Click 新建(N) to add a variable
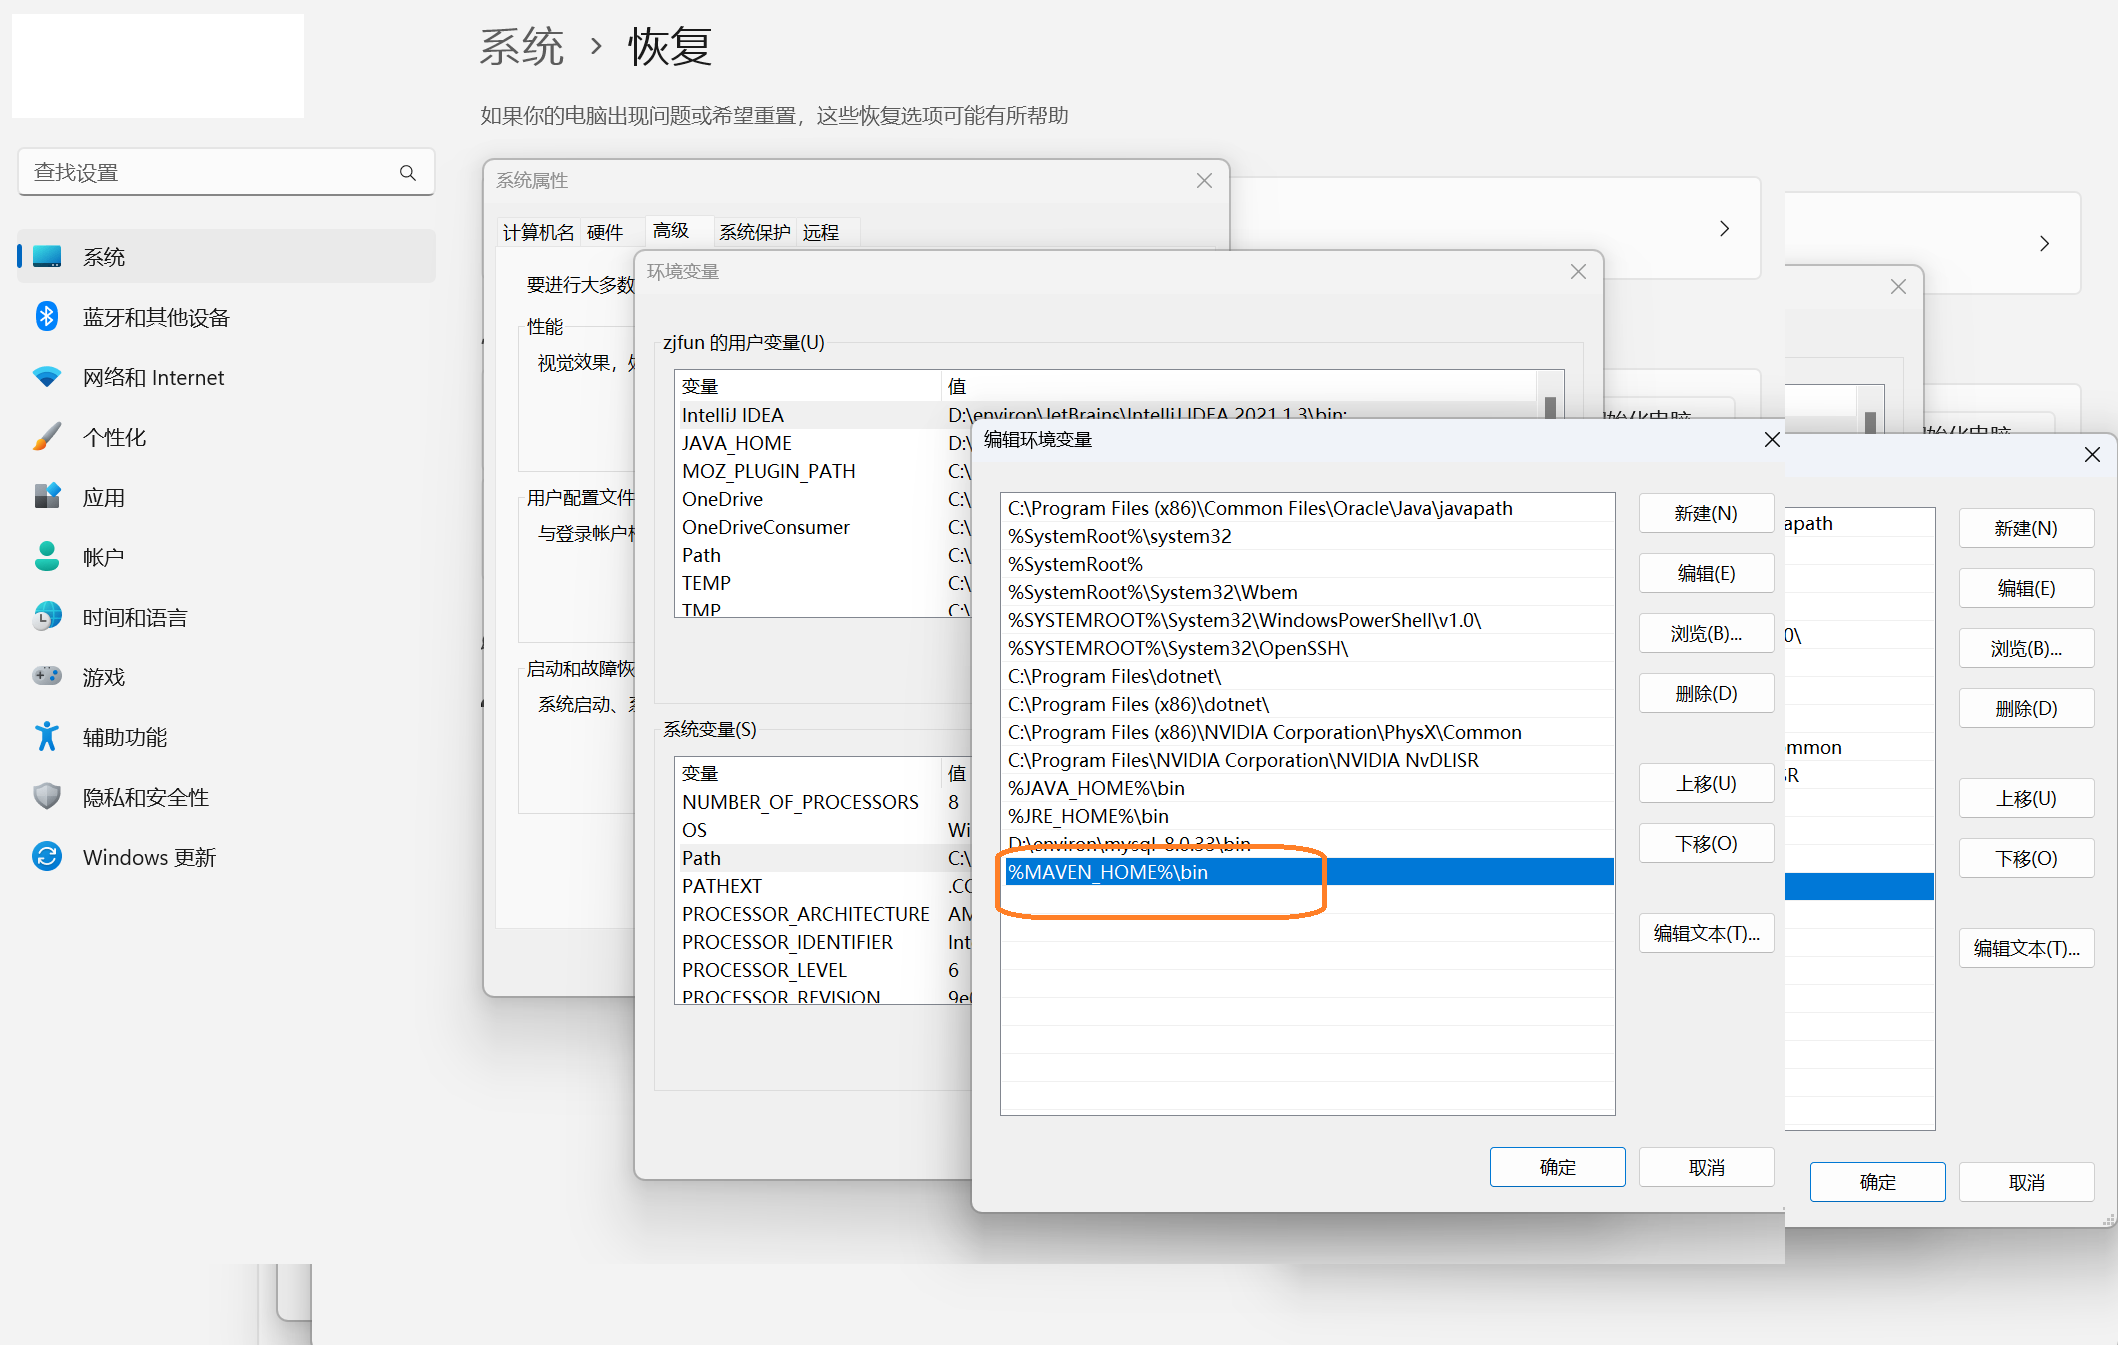The width and height of the screenshot is (2118, 1345). [x=1705, y=513]
